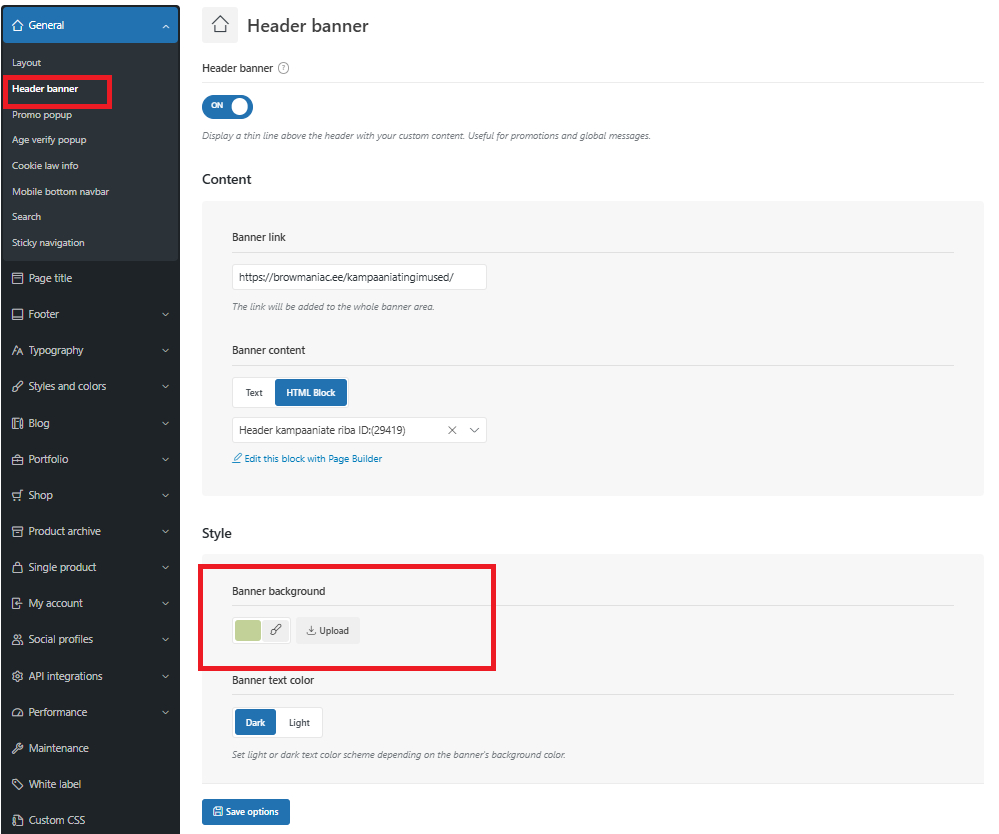Screen dimensions: 999x834
Task: Expand Styles and colors chevron
Action: (x=166, y=387)
